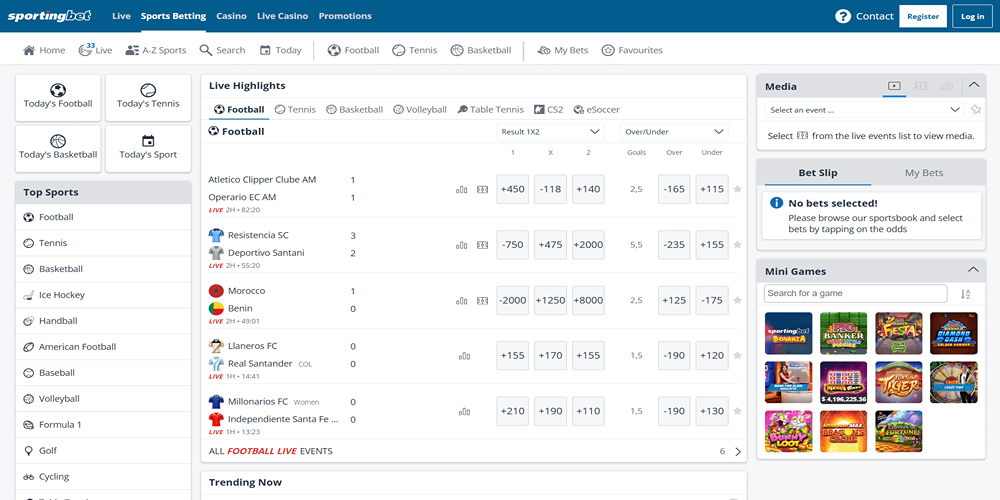Open Live events with the 33 badge
Screen dimensions: 1000x500
[95, 50]
